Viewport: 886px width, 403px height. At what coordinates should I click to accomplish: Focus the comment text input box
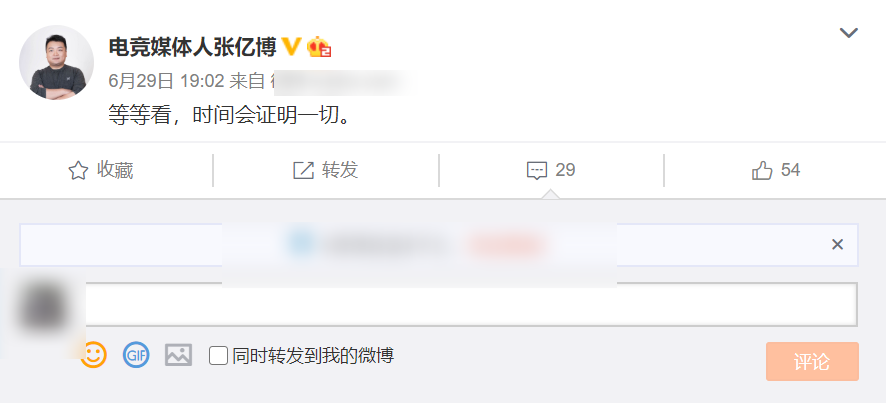coord(471,305)
